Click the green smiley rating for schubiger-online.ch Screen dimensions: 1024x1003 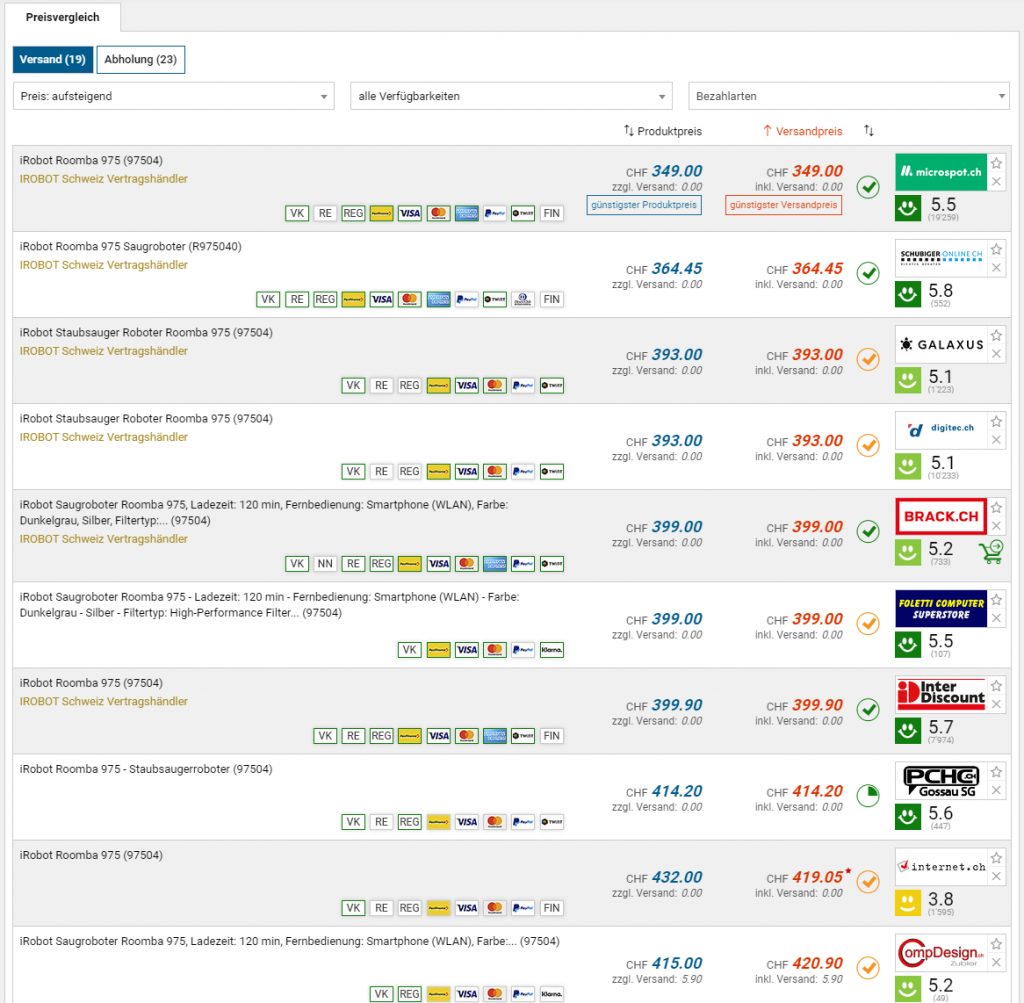(907, 294)
